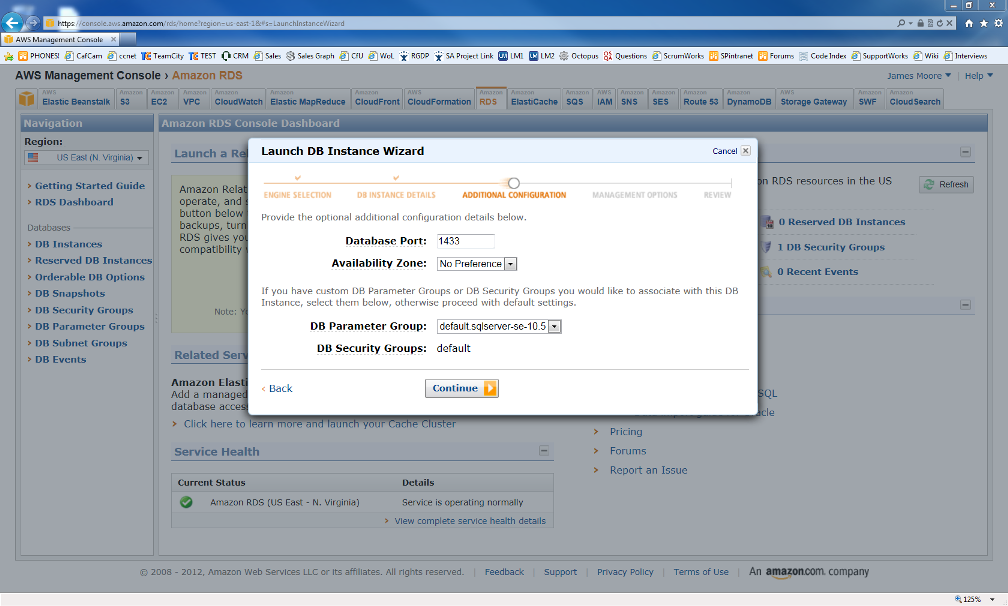
Task: Click the Database Port input field
Action: coord(465,241)
